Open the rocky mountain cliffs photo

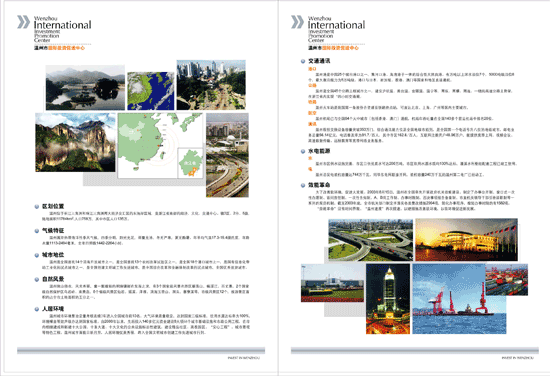(x=75, y=142)
